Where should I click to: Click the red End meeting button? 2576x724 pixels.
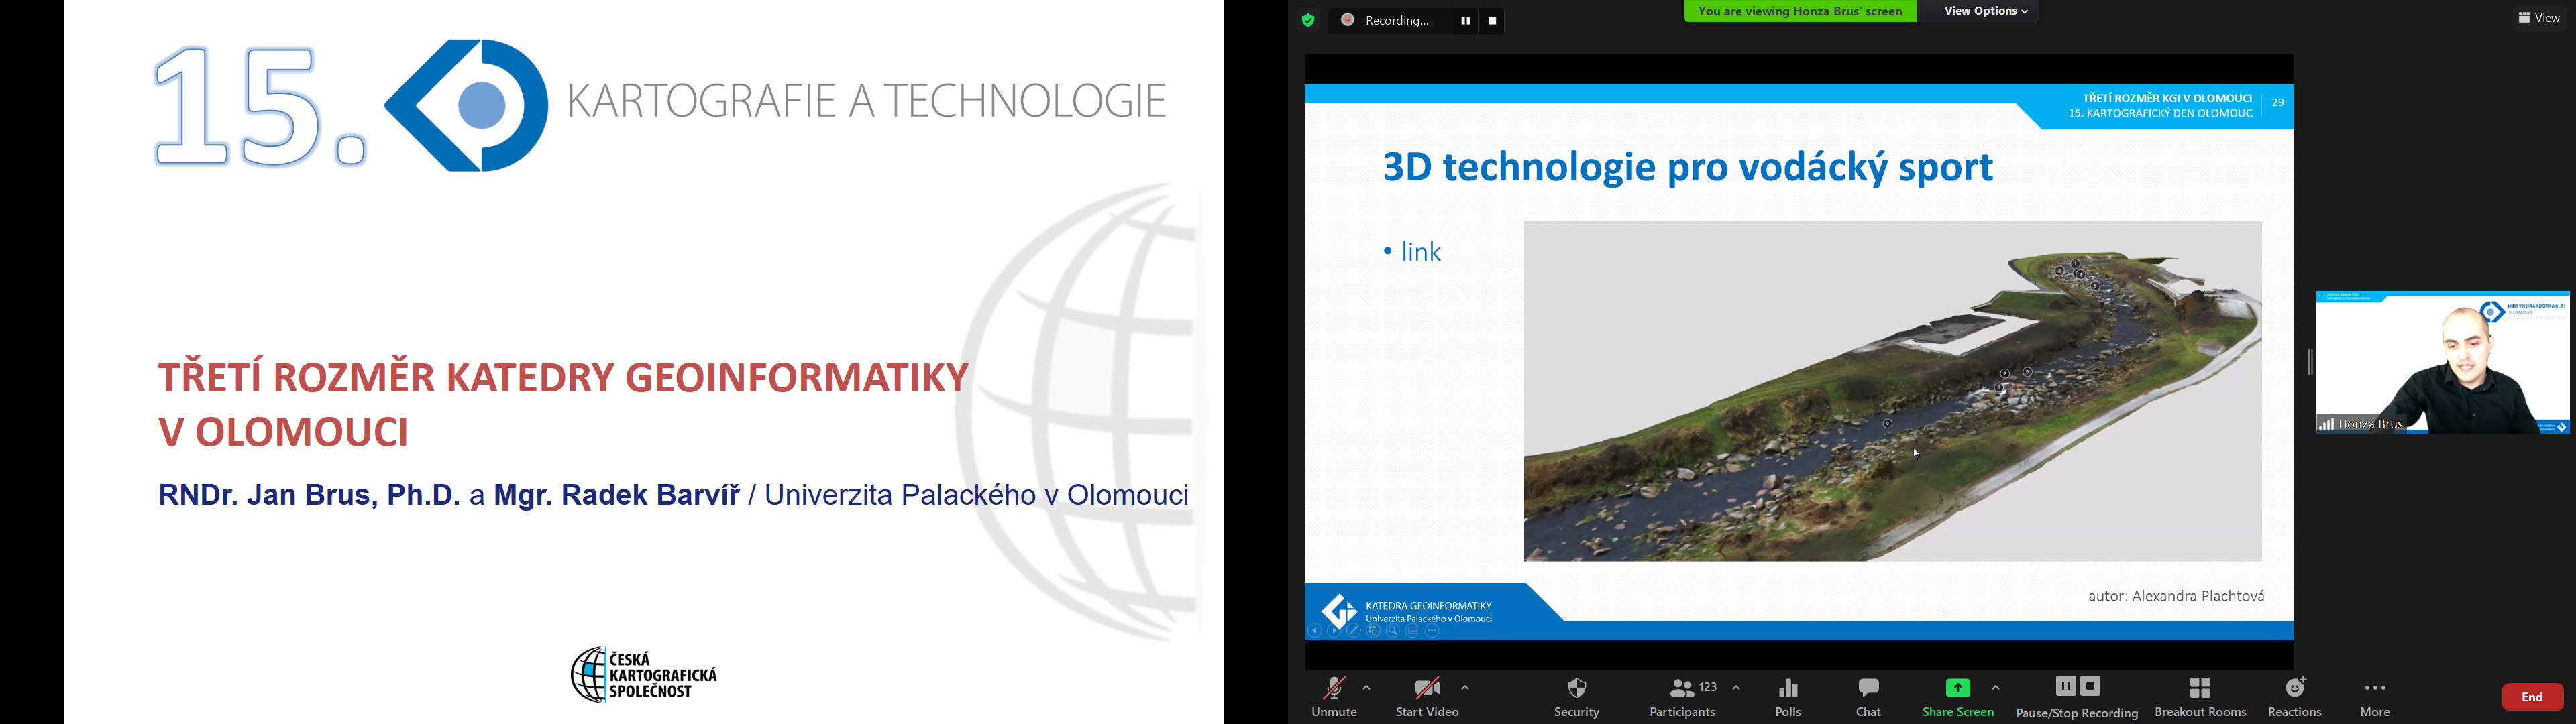(2532, 697)
